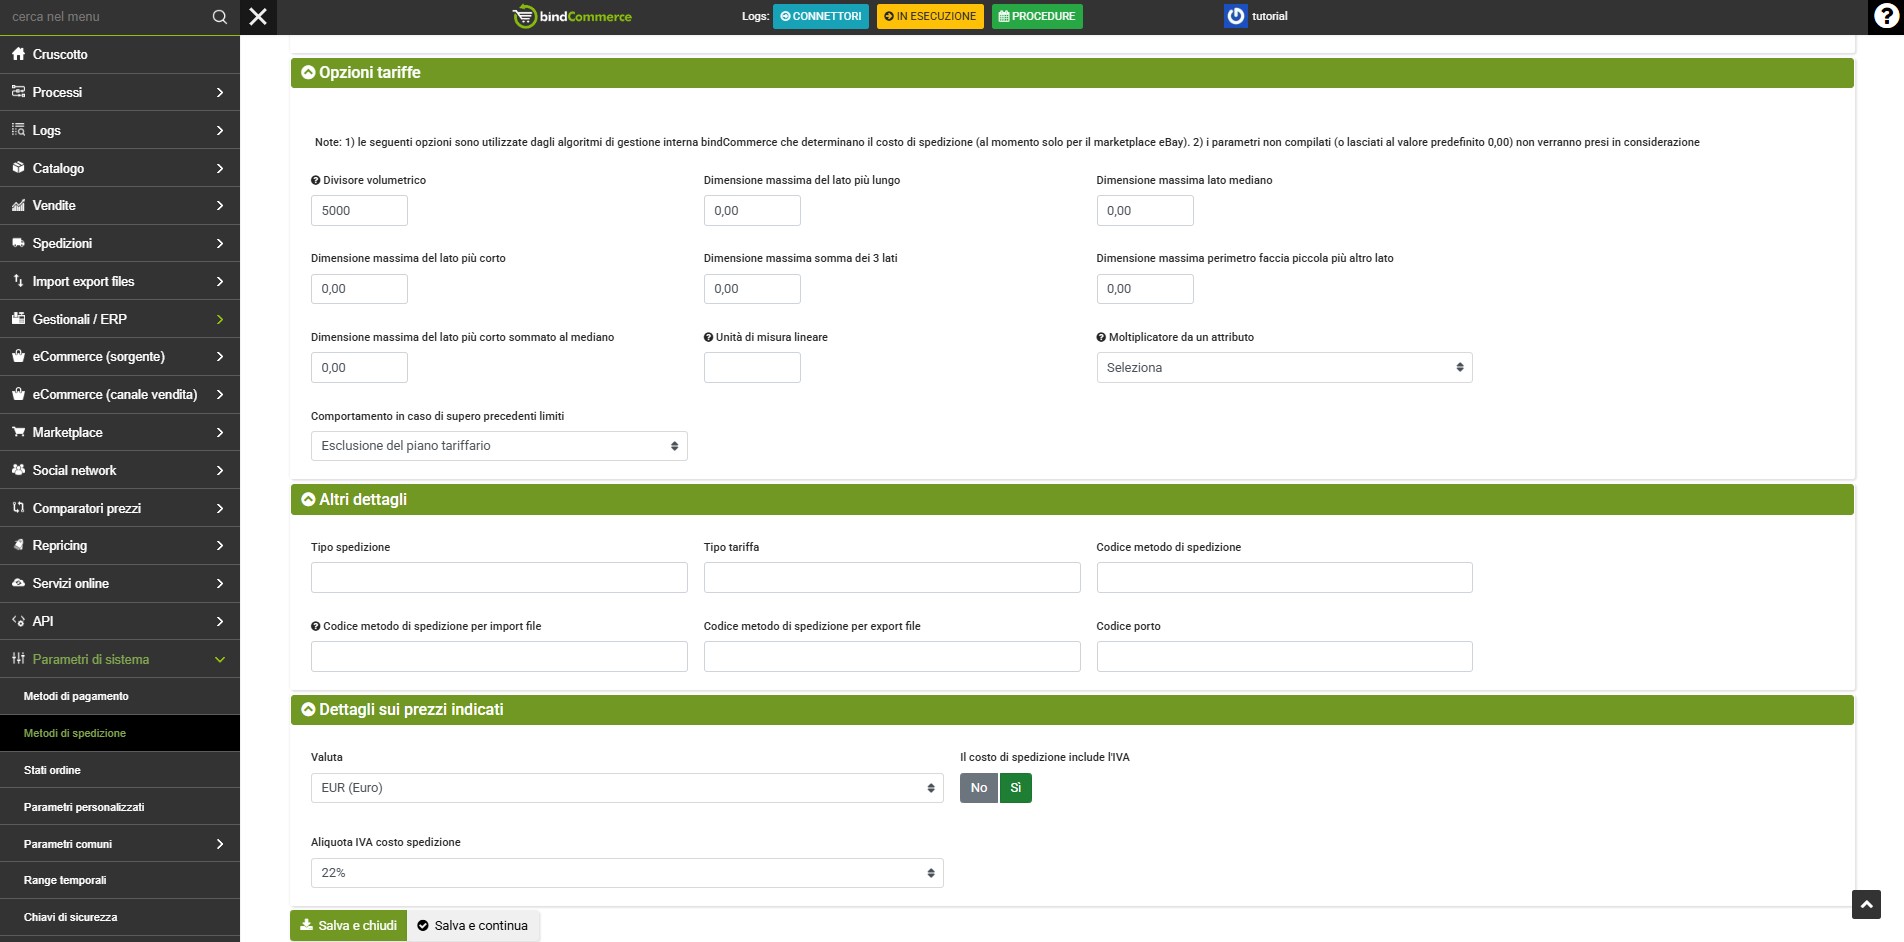The width and height of the screenshot is (1904, 942).
Task: Click the Moltiplicatore da un attributo help icon
Action: click(x=1101, y=338)
